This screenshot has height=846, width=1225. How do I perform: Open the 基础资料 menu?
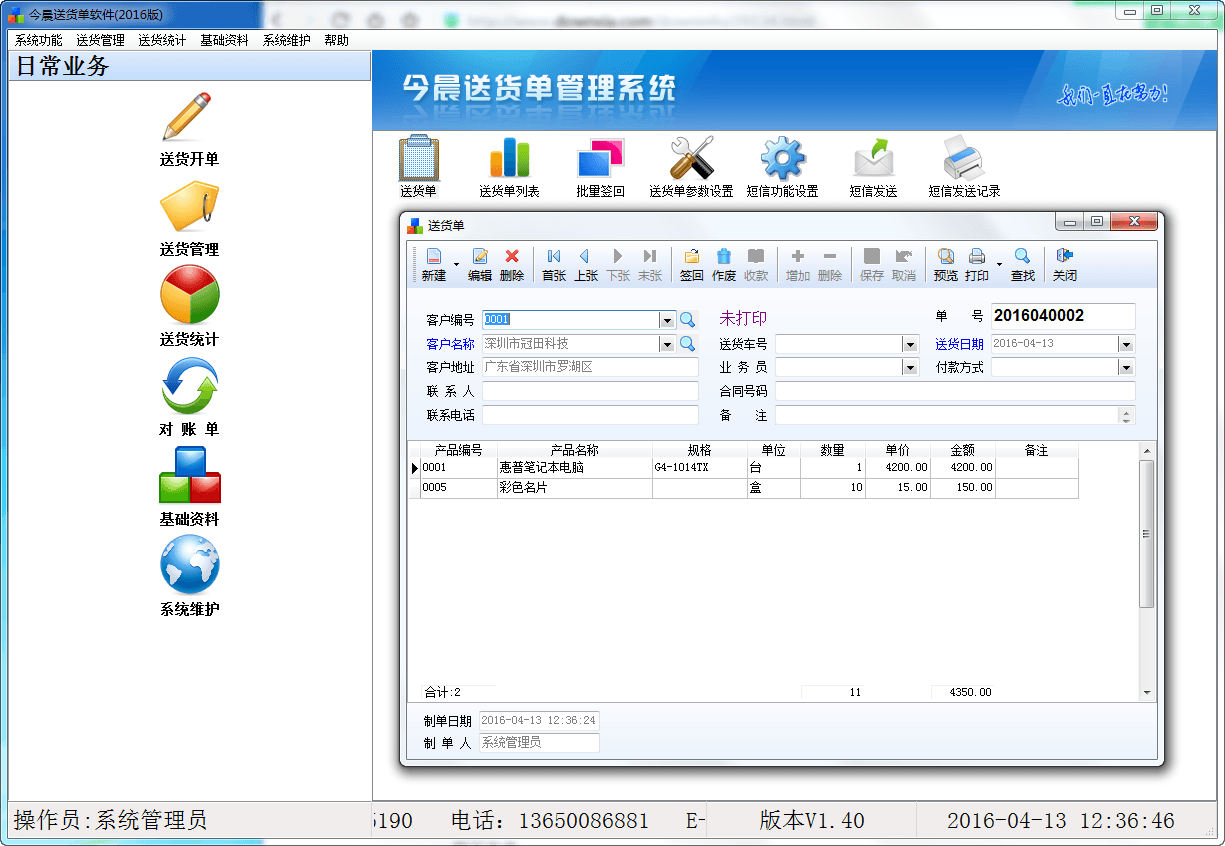224,40
